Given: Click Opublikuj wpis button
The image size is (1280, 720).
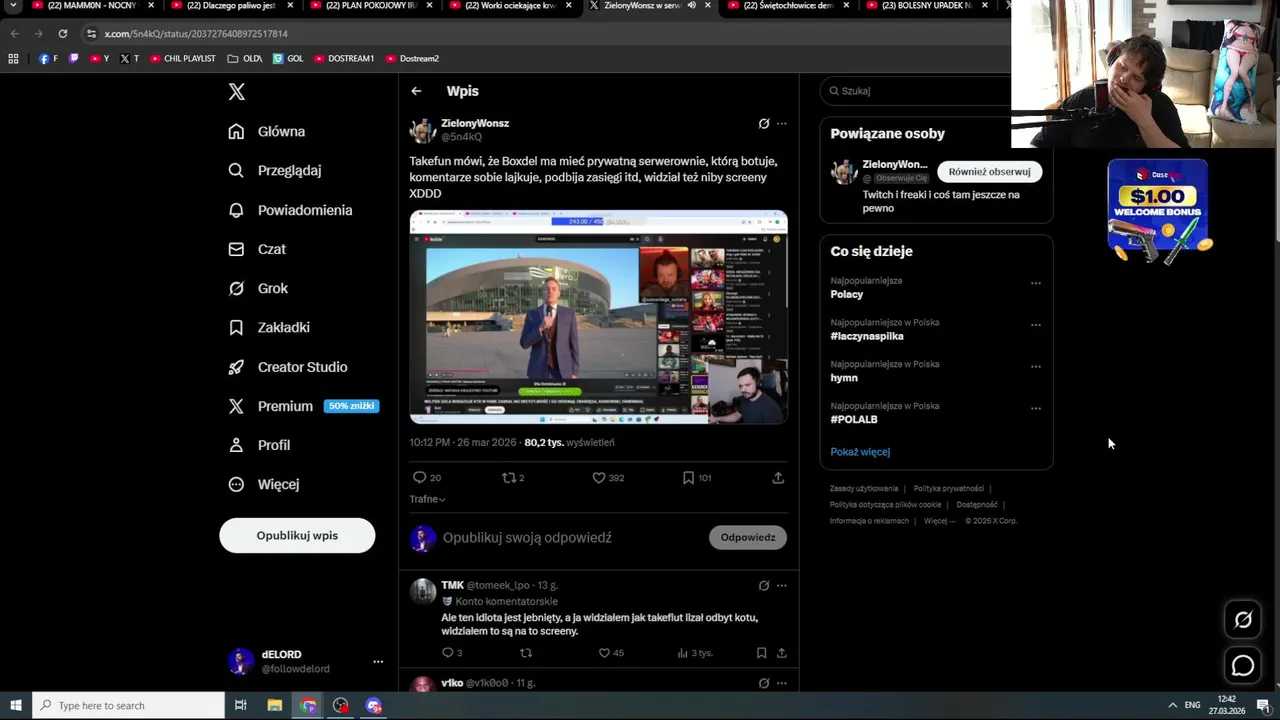Looking at the screenshot, I should (297, 535).
